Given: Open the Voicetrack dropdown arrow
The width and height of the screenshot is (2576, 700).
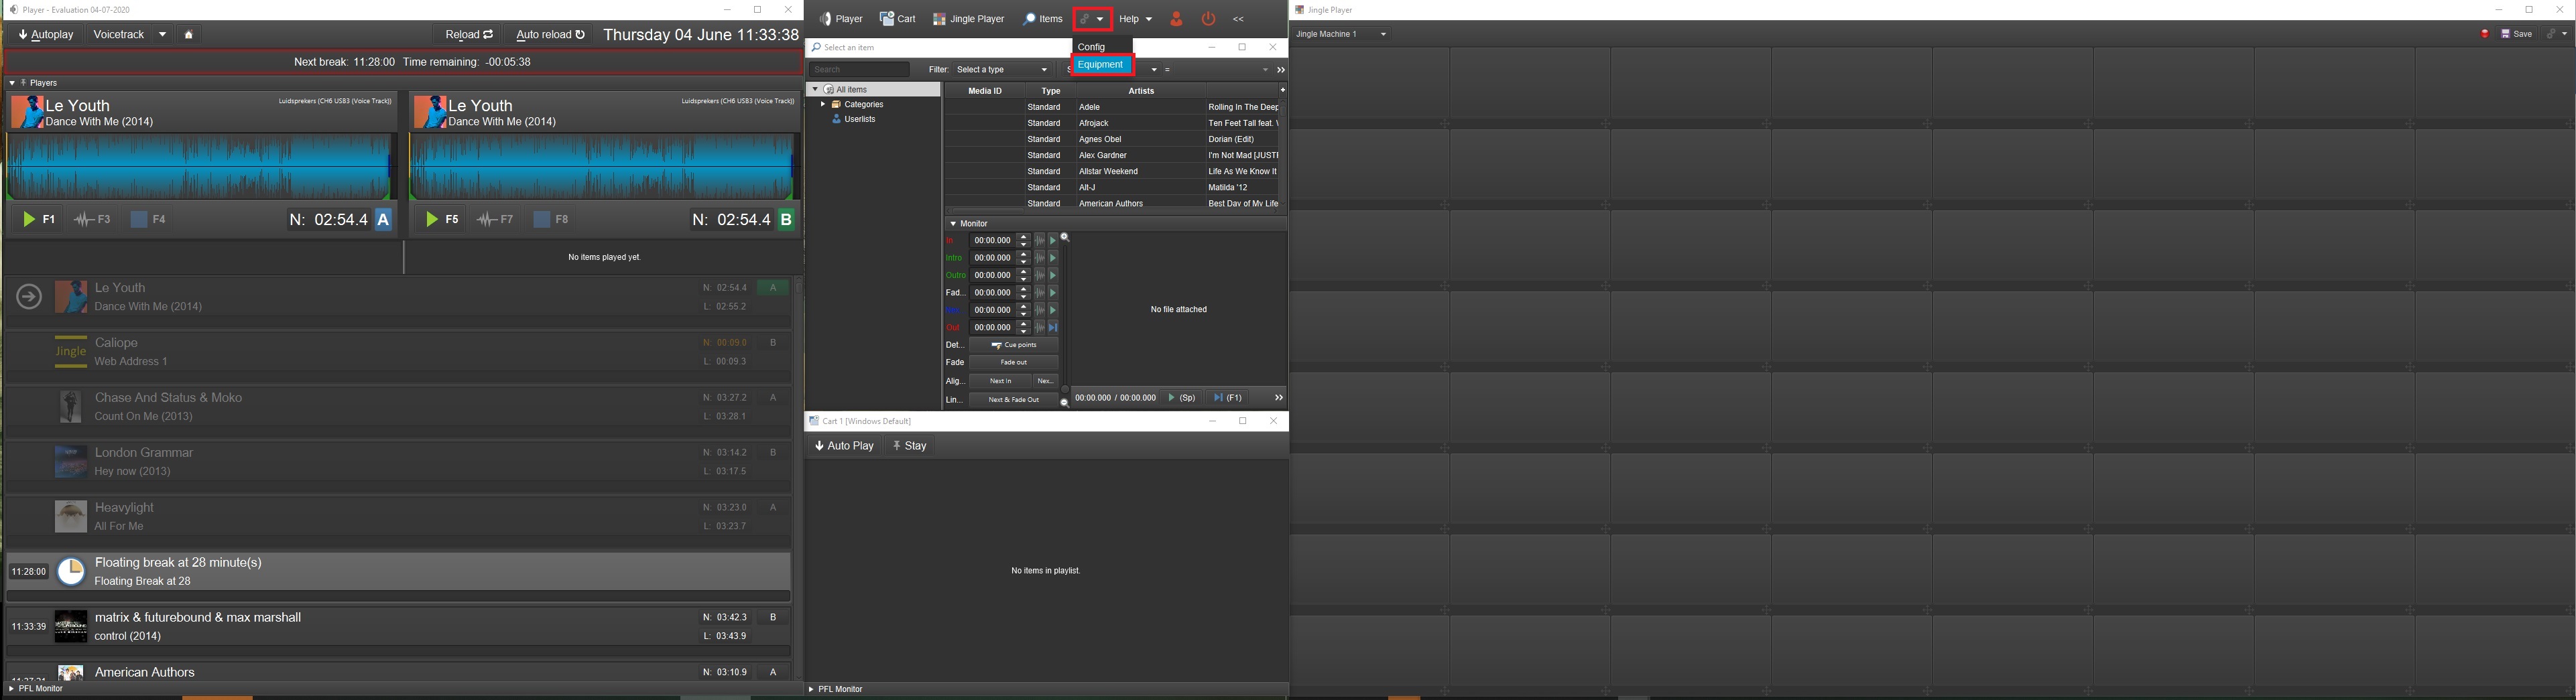Looking at the screenshot, I should click(x=162, y=35).
